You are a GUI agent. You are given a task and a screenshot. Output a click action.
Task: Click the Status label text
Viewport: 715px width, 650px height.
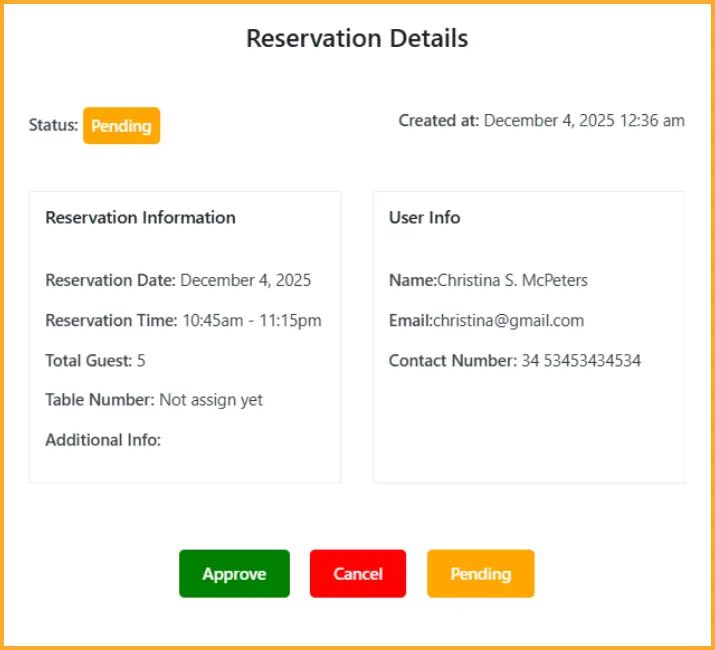53,126
